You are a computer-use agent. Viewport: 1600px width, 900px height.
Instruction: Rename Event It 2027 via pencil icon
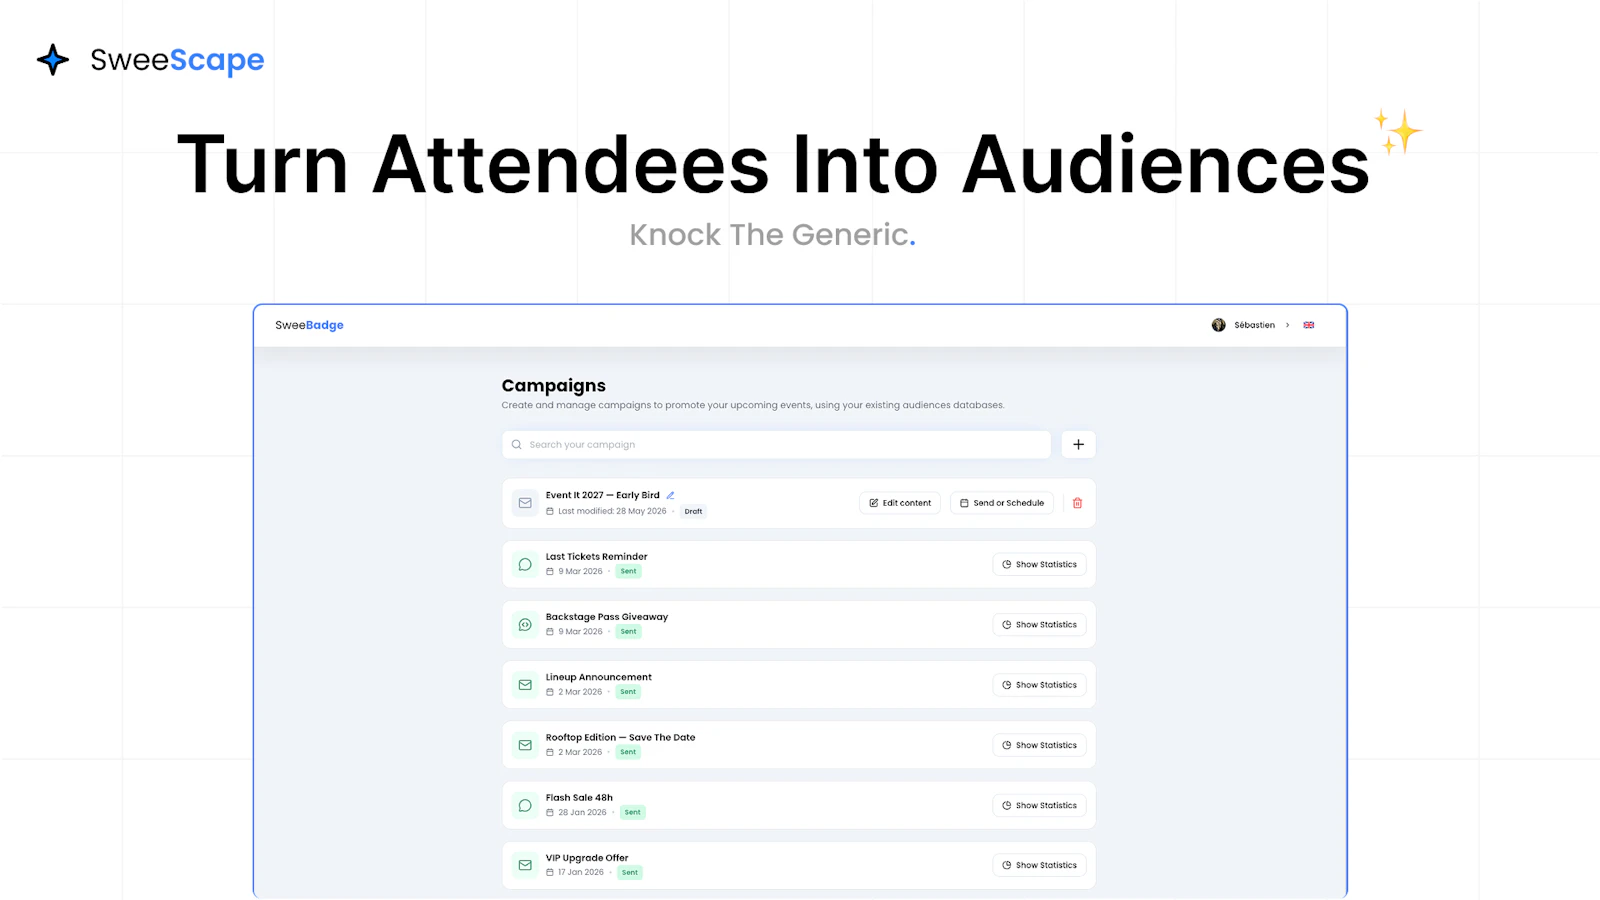[x=670, y=495]
